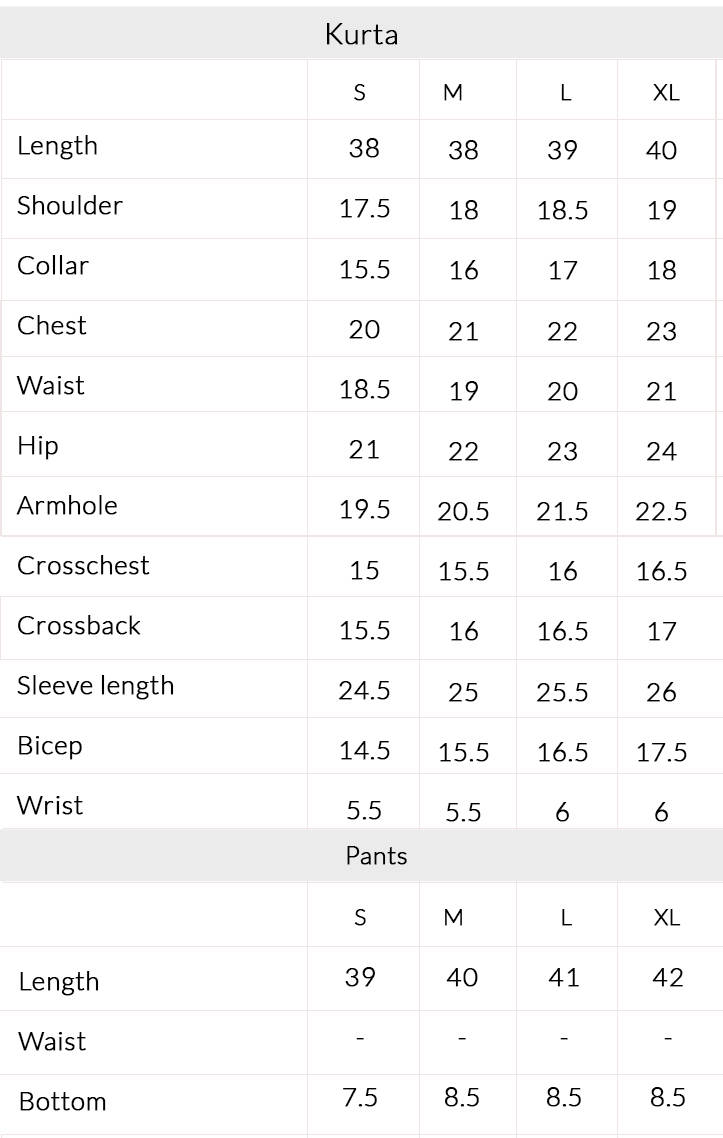Click the Pants section header
723x1138 pixels.
(376, 856)
